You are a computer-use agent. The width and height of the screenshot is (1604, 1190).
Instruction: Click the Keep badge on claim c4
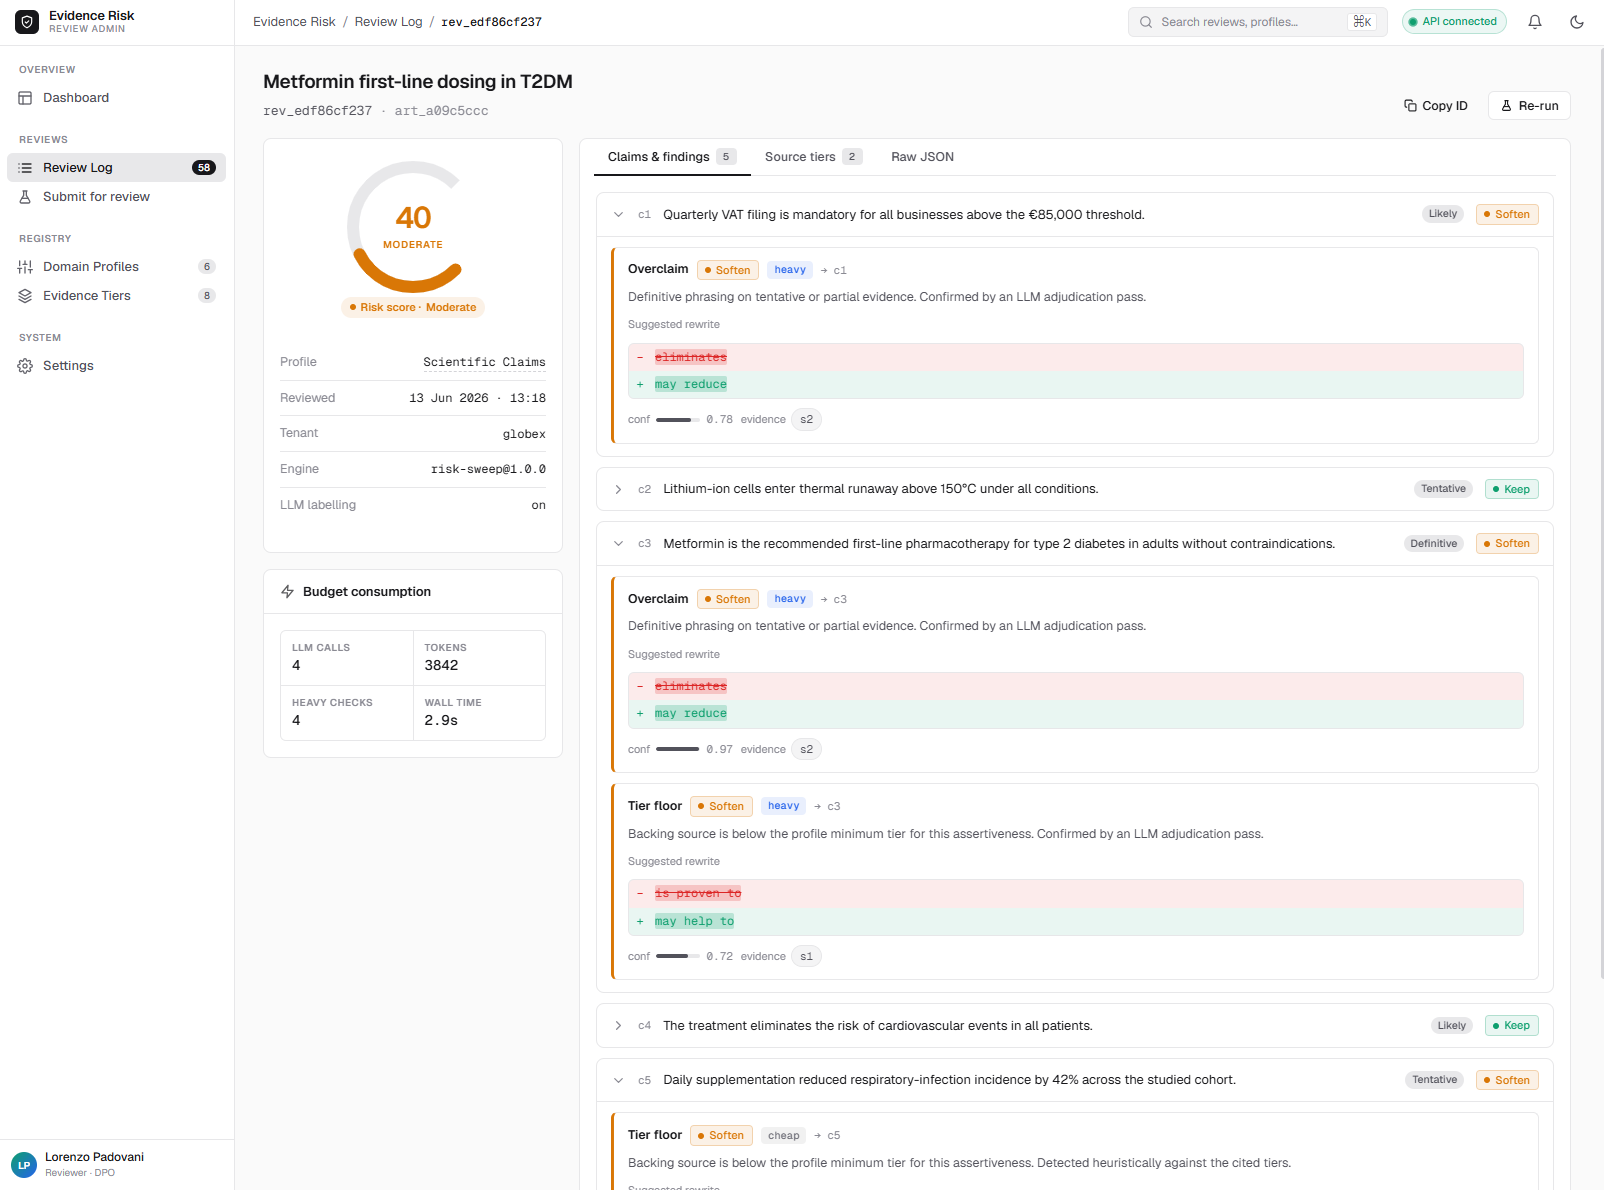pyautogui.click(x=1511, y=1026)
